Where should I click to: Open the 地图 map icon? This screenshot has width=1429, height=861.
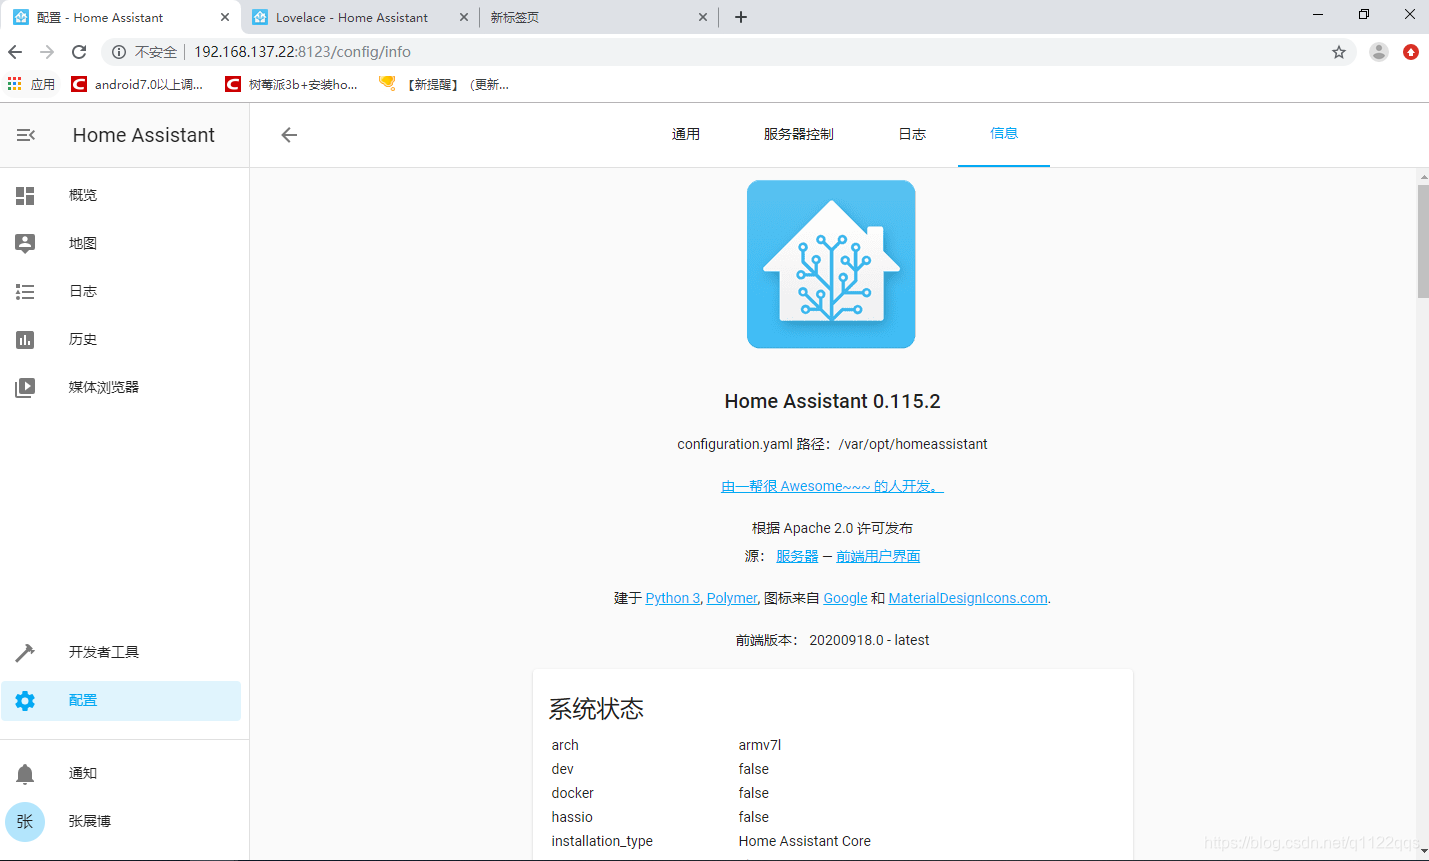click(x=25, y=243)
